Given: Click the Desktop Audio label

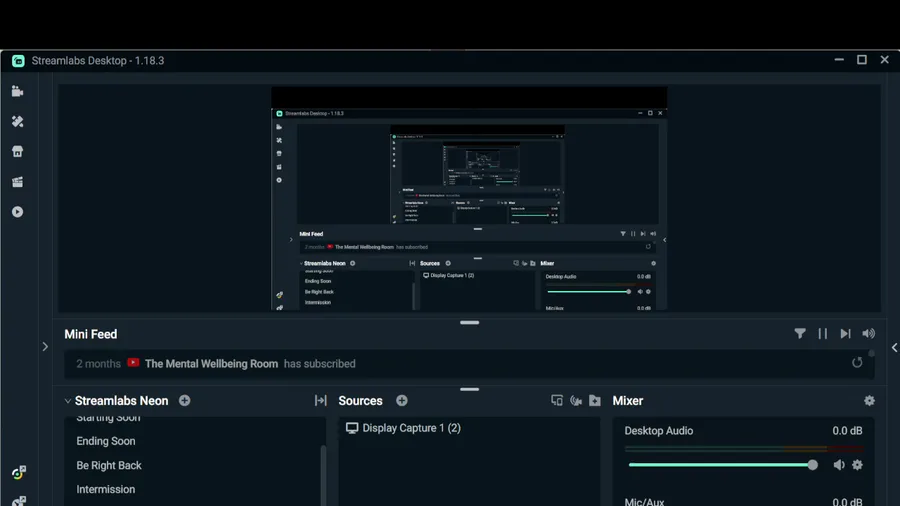Looking at the screenshot, I should coord(658,431).
